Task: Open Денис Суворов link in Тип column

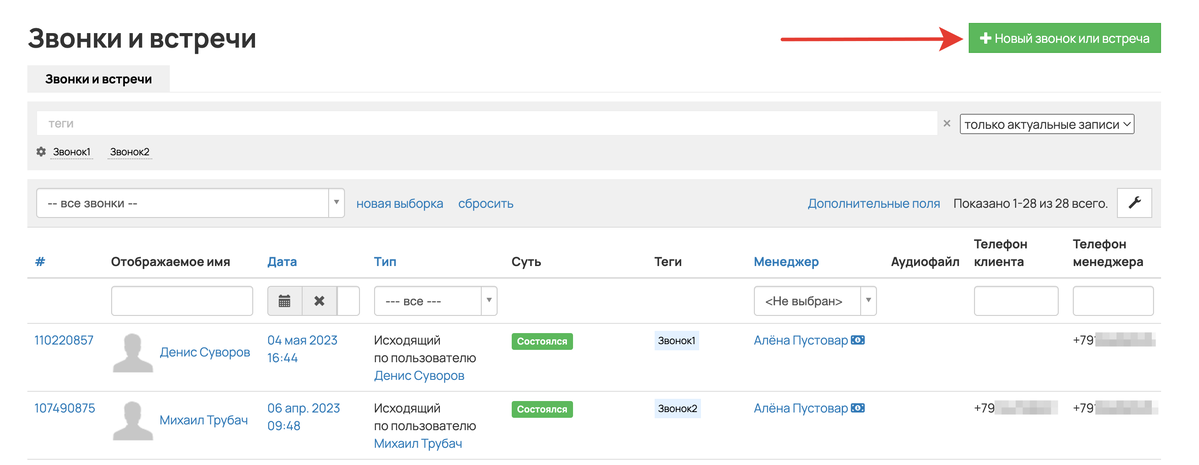Action: [x=419, y=376]
